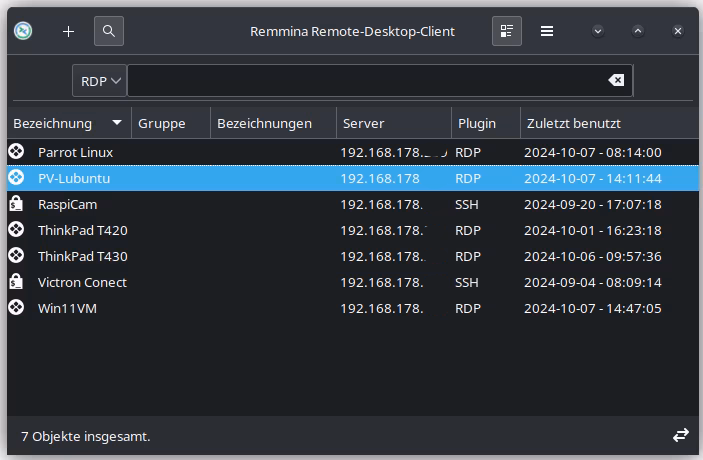Select the ThinkPad T430 connection name
Screen dimensions: 703x460
click(x=83, y=256)
